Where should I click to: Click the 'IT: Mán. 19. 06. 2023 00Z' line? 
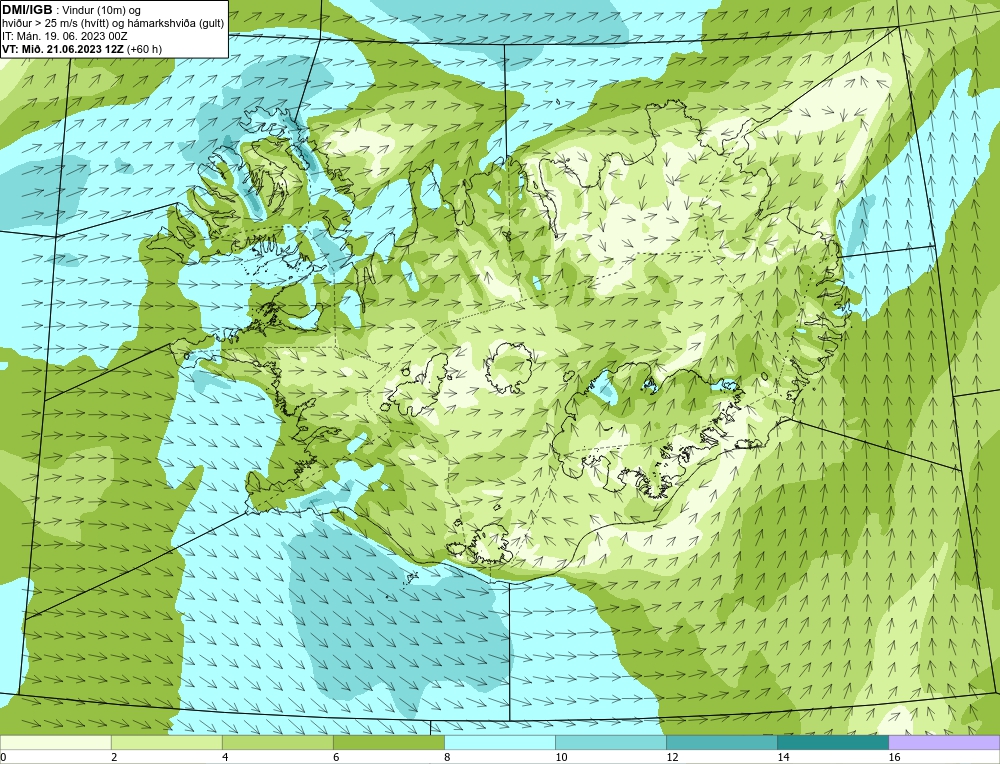(x=65, y=36)
